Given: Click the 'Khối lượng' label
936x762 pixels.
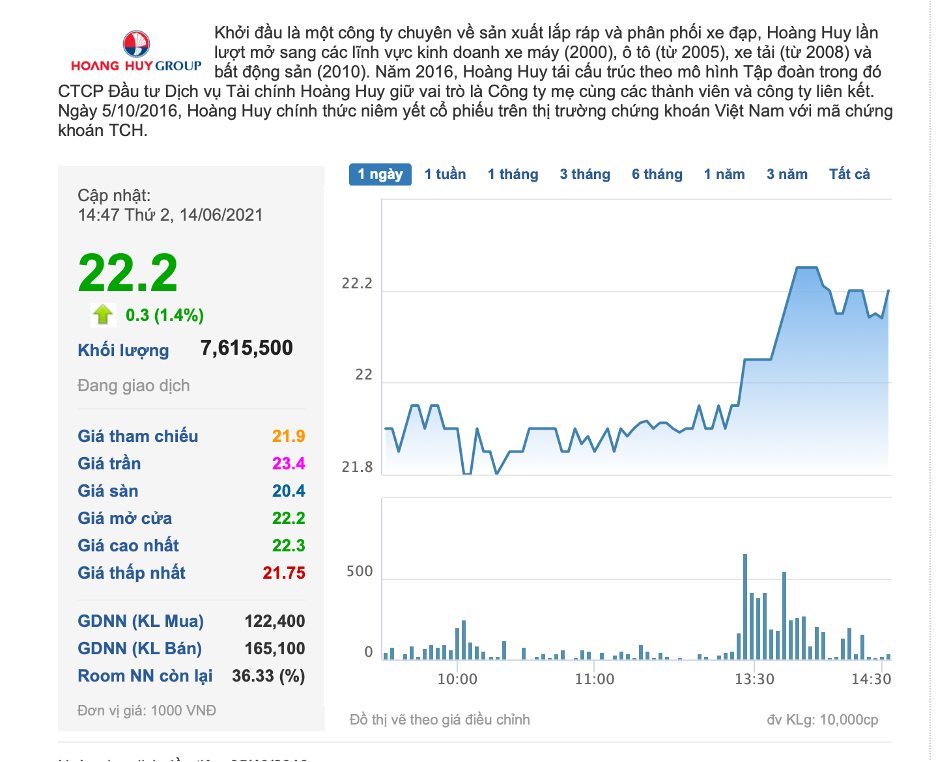Looking at the screenshot, I should click(x=123, y=350).
